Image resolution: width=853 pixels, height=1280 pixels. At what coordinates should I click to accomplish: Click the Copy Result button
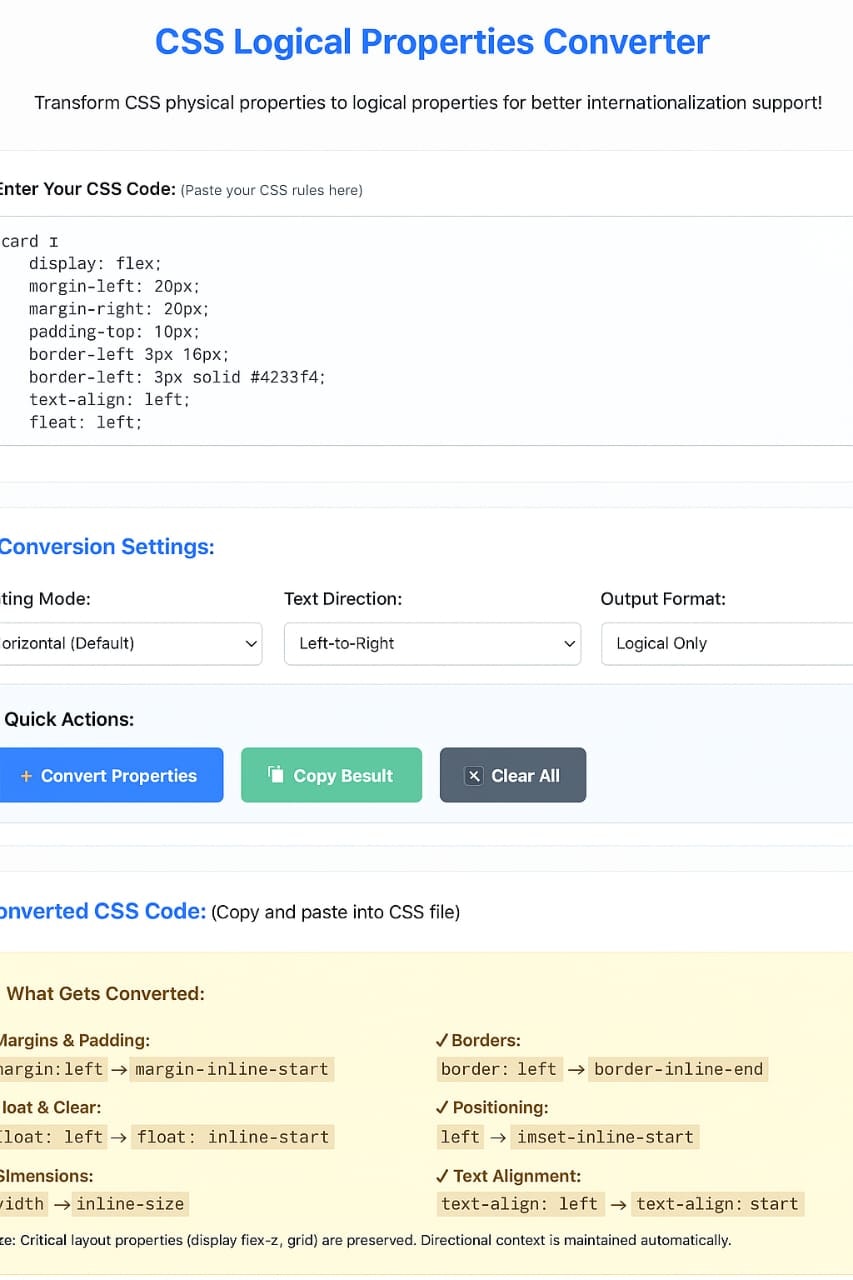[332, 775]
